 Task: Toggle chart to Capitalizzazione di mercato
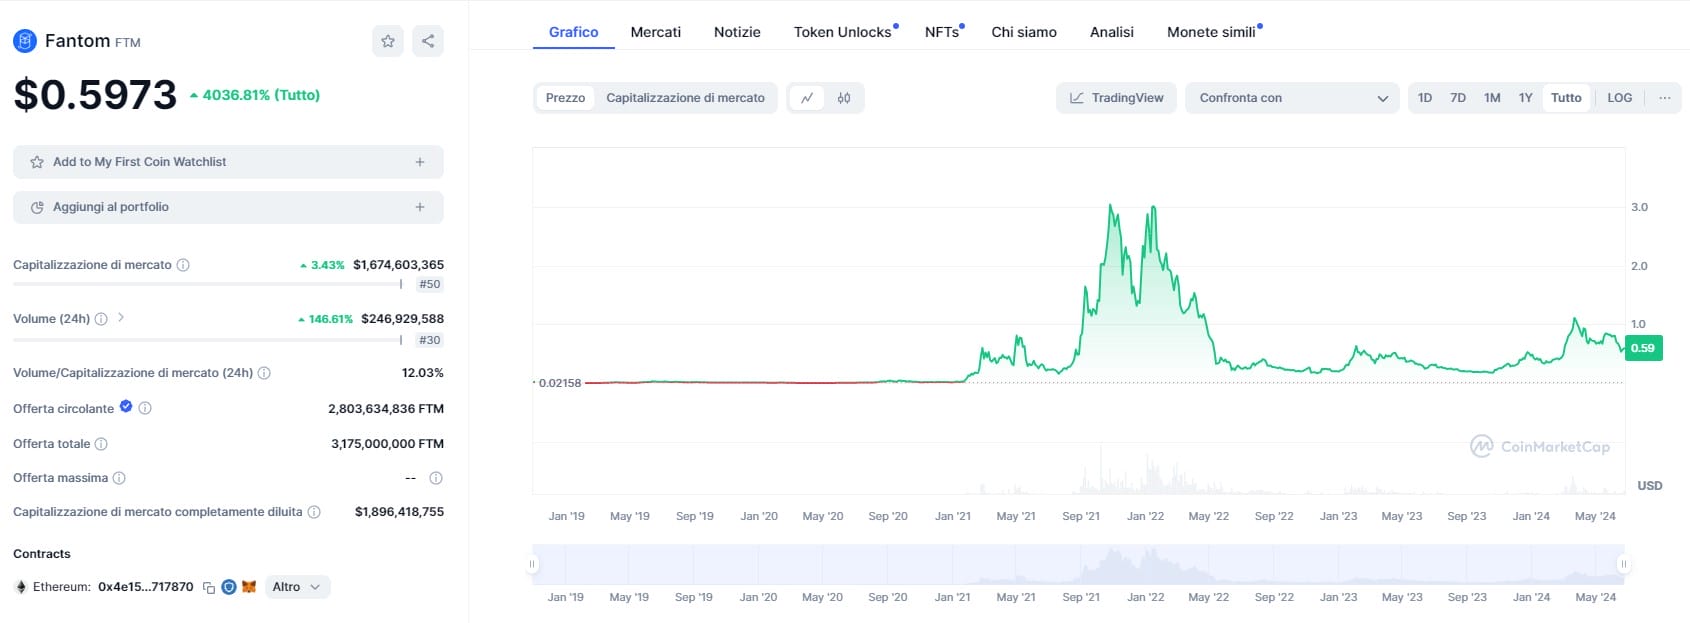685,98
